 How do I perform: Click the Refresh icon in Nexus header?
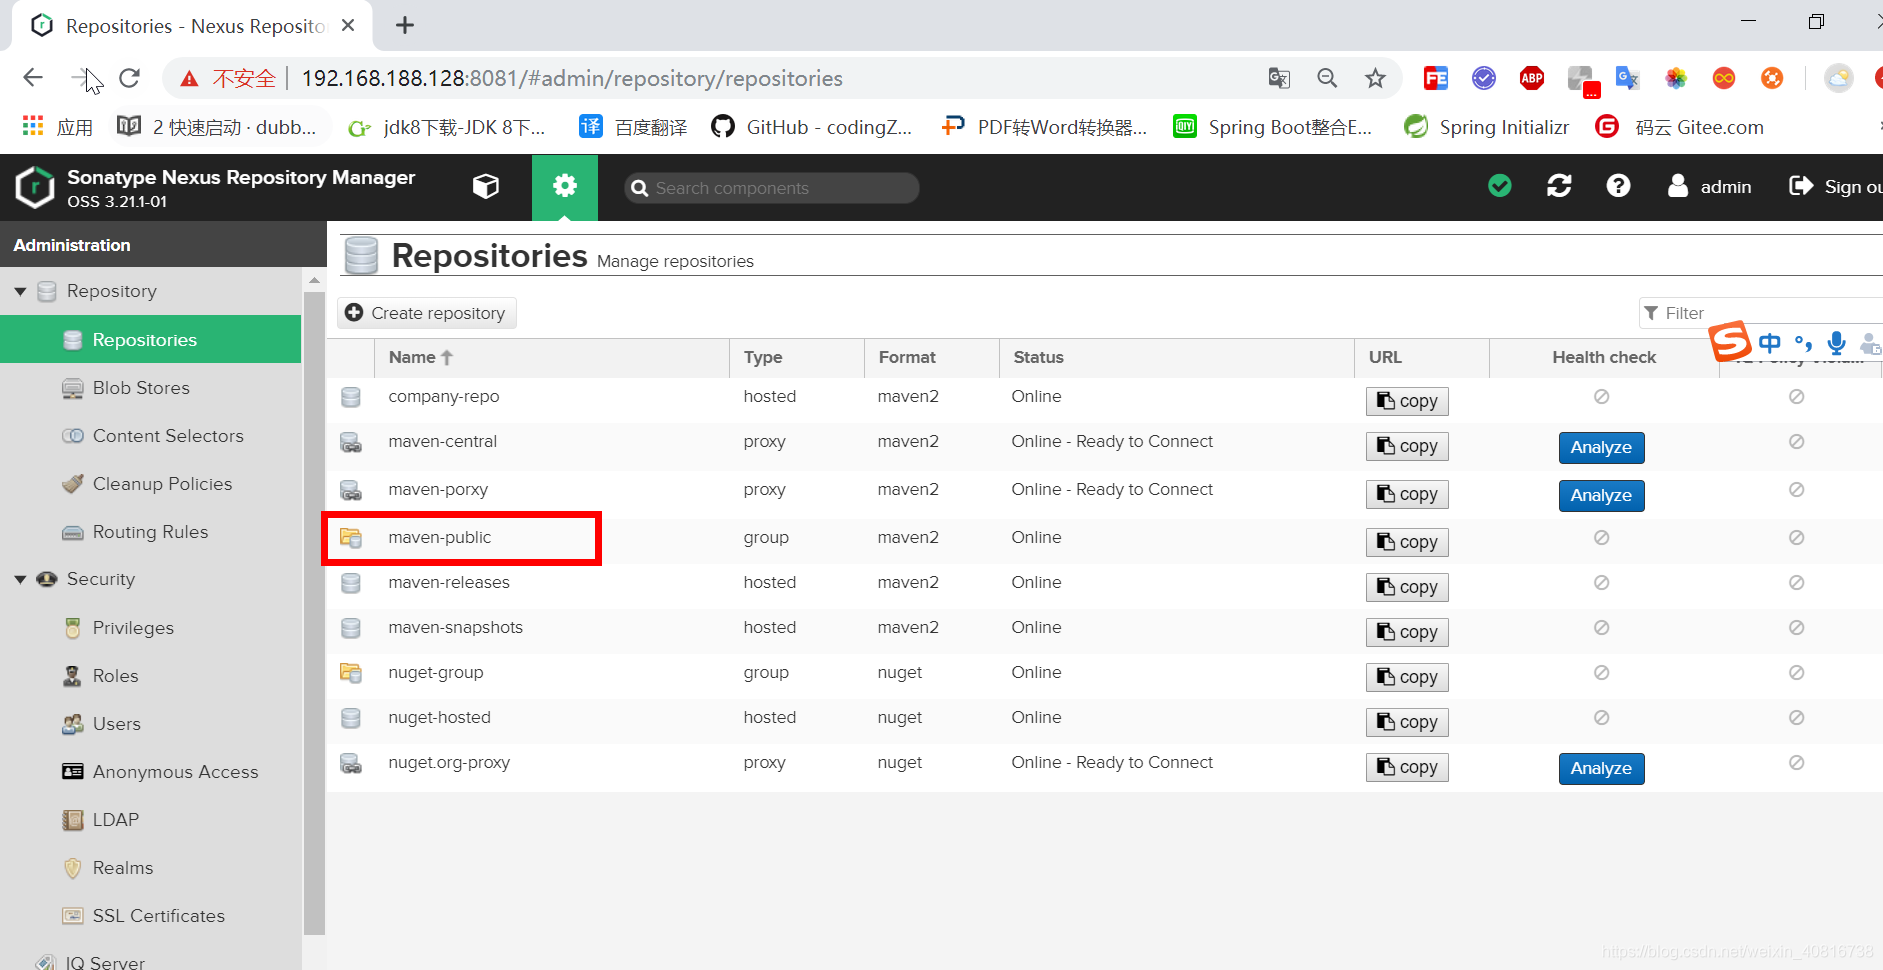[1559, 186]
